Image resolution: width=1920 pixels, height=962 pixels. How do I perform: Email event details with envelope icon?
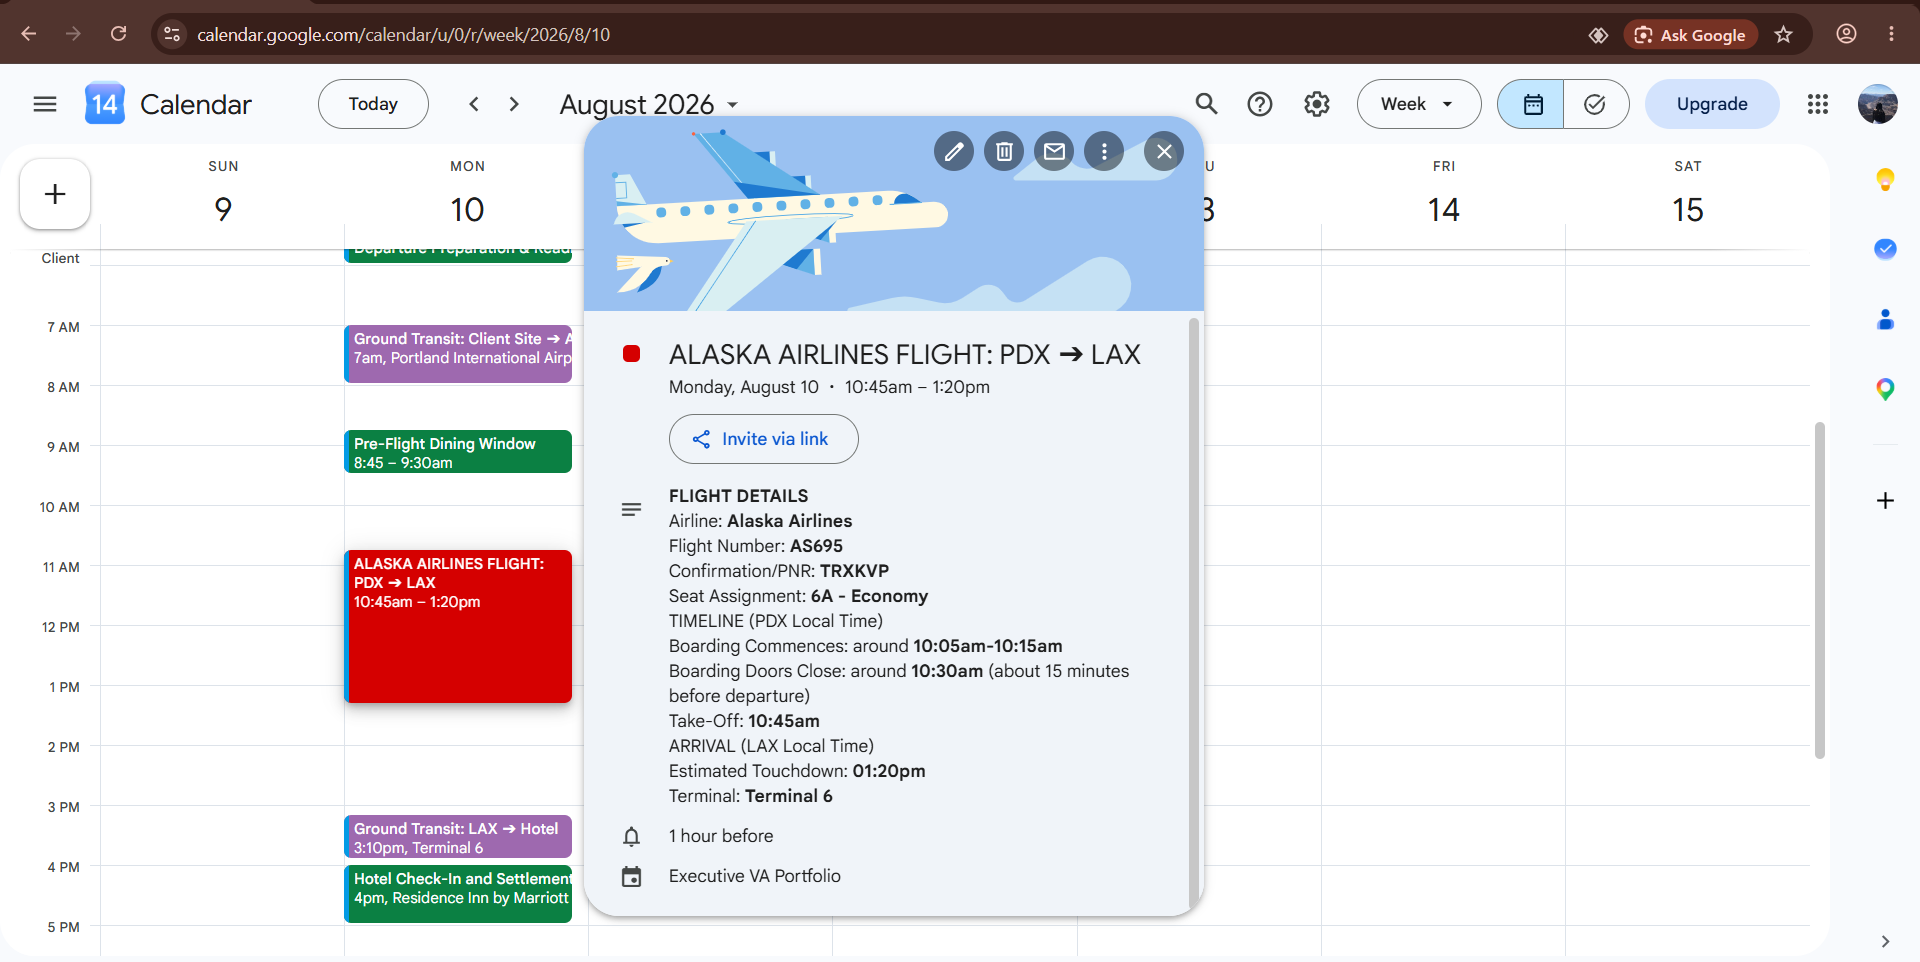pyautogui.click(x=1054, y=151)
